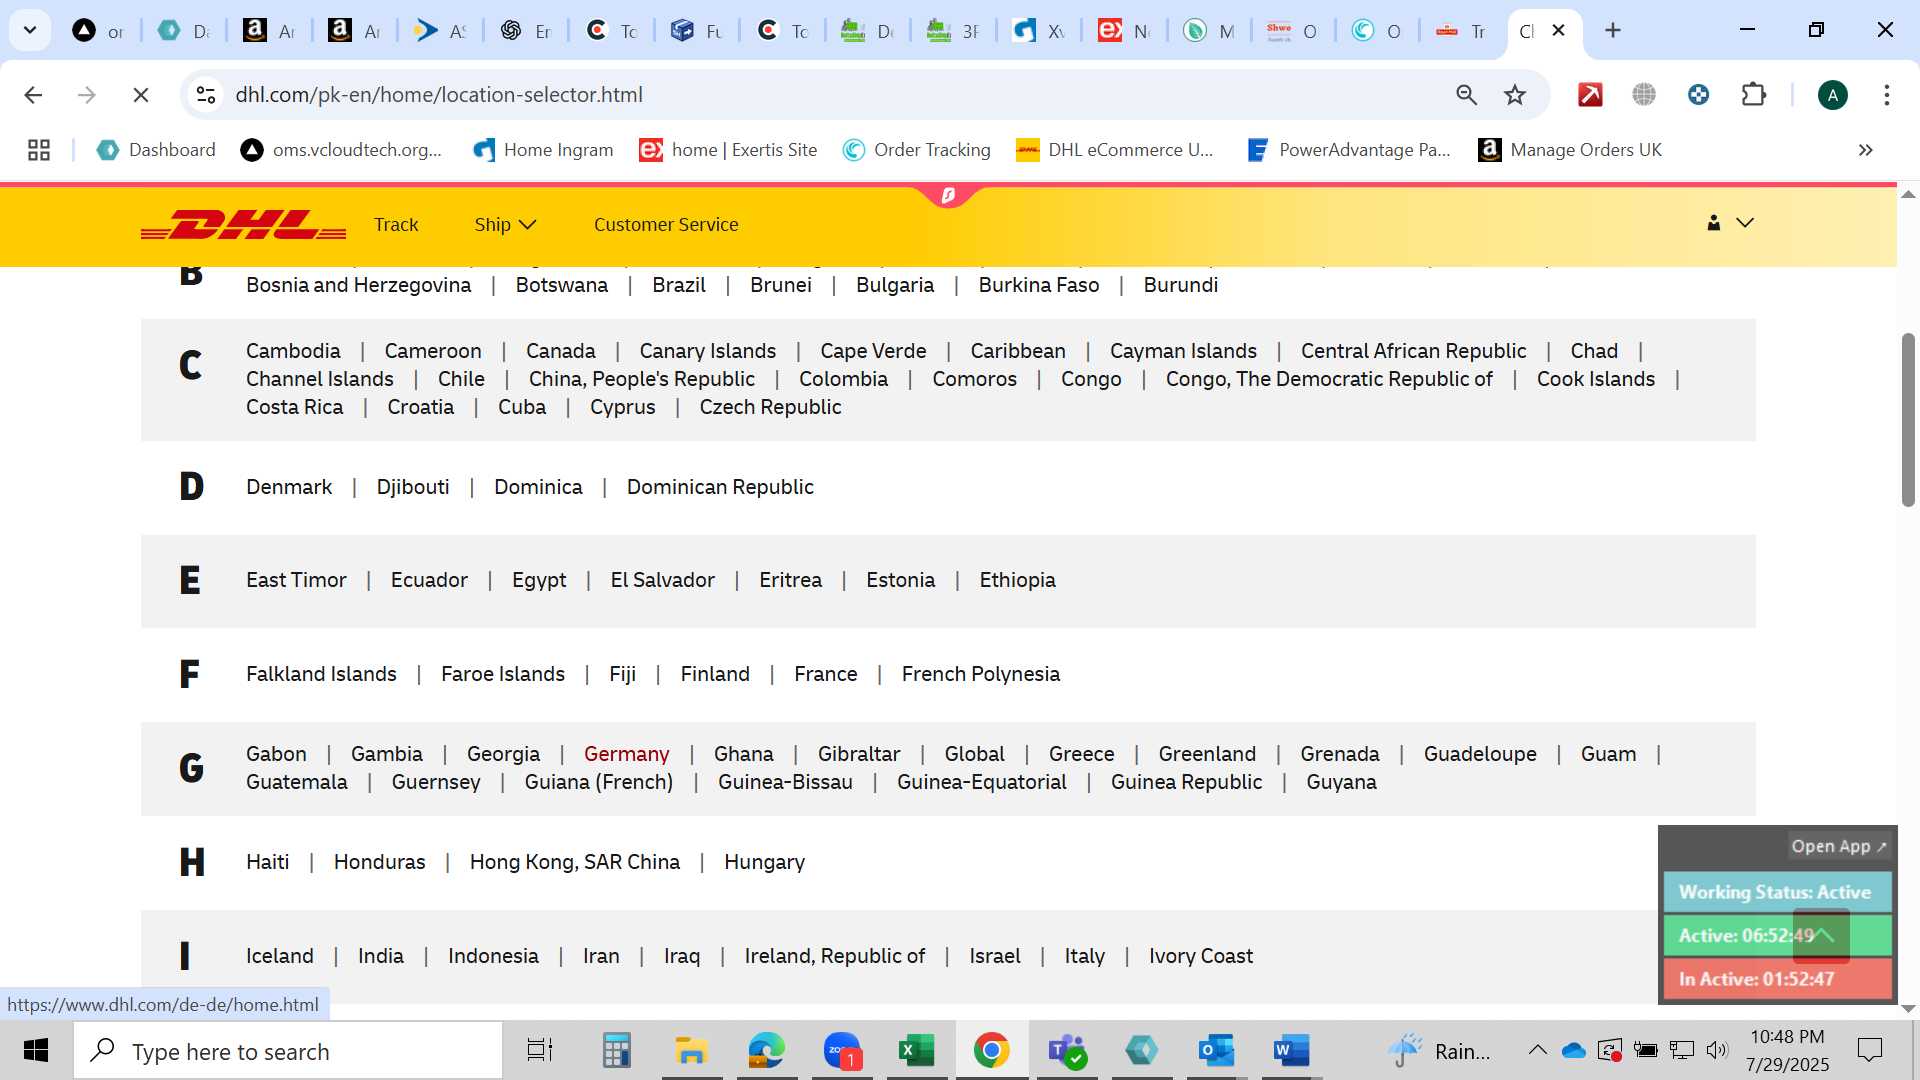This screenshot has width=1920, height=1080.
Task: Close the current active tab
Action: point(1558,30)
